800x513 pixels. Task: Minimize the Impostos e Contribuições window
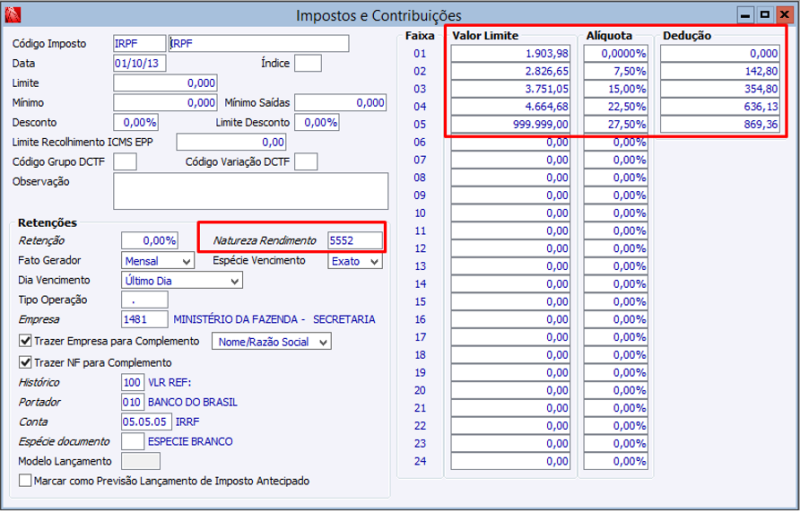pos(745,15)
